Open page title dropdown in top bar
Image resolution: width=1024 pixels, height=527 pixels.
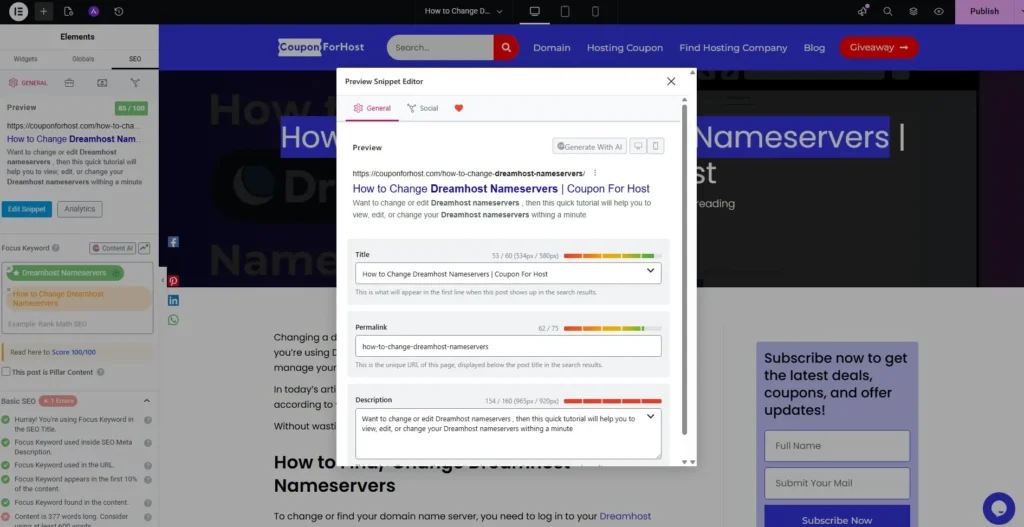tap(464, 11)
